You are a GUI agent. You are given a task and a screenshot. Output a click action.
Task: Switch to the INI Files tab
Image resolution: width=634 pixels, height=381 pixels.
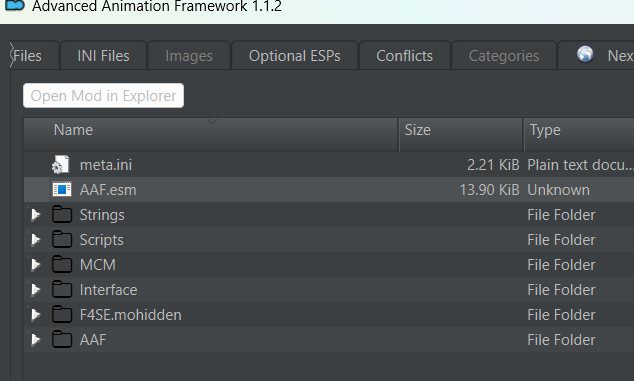point(104,55)
